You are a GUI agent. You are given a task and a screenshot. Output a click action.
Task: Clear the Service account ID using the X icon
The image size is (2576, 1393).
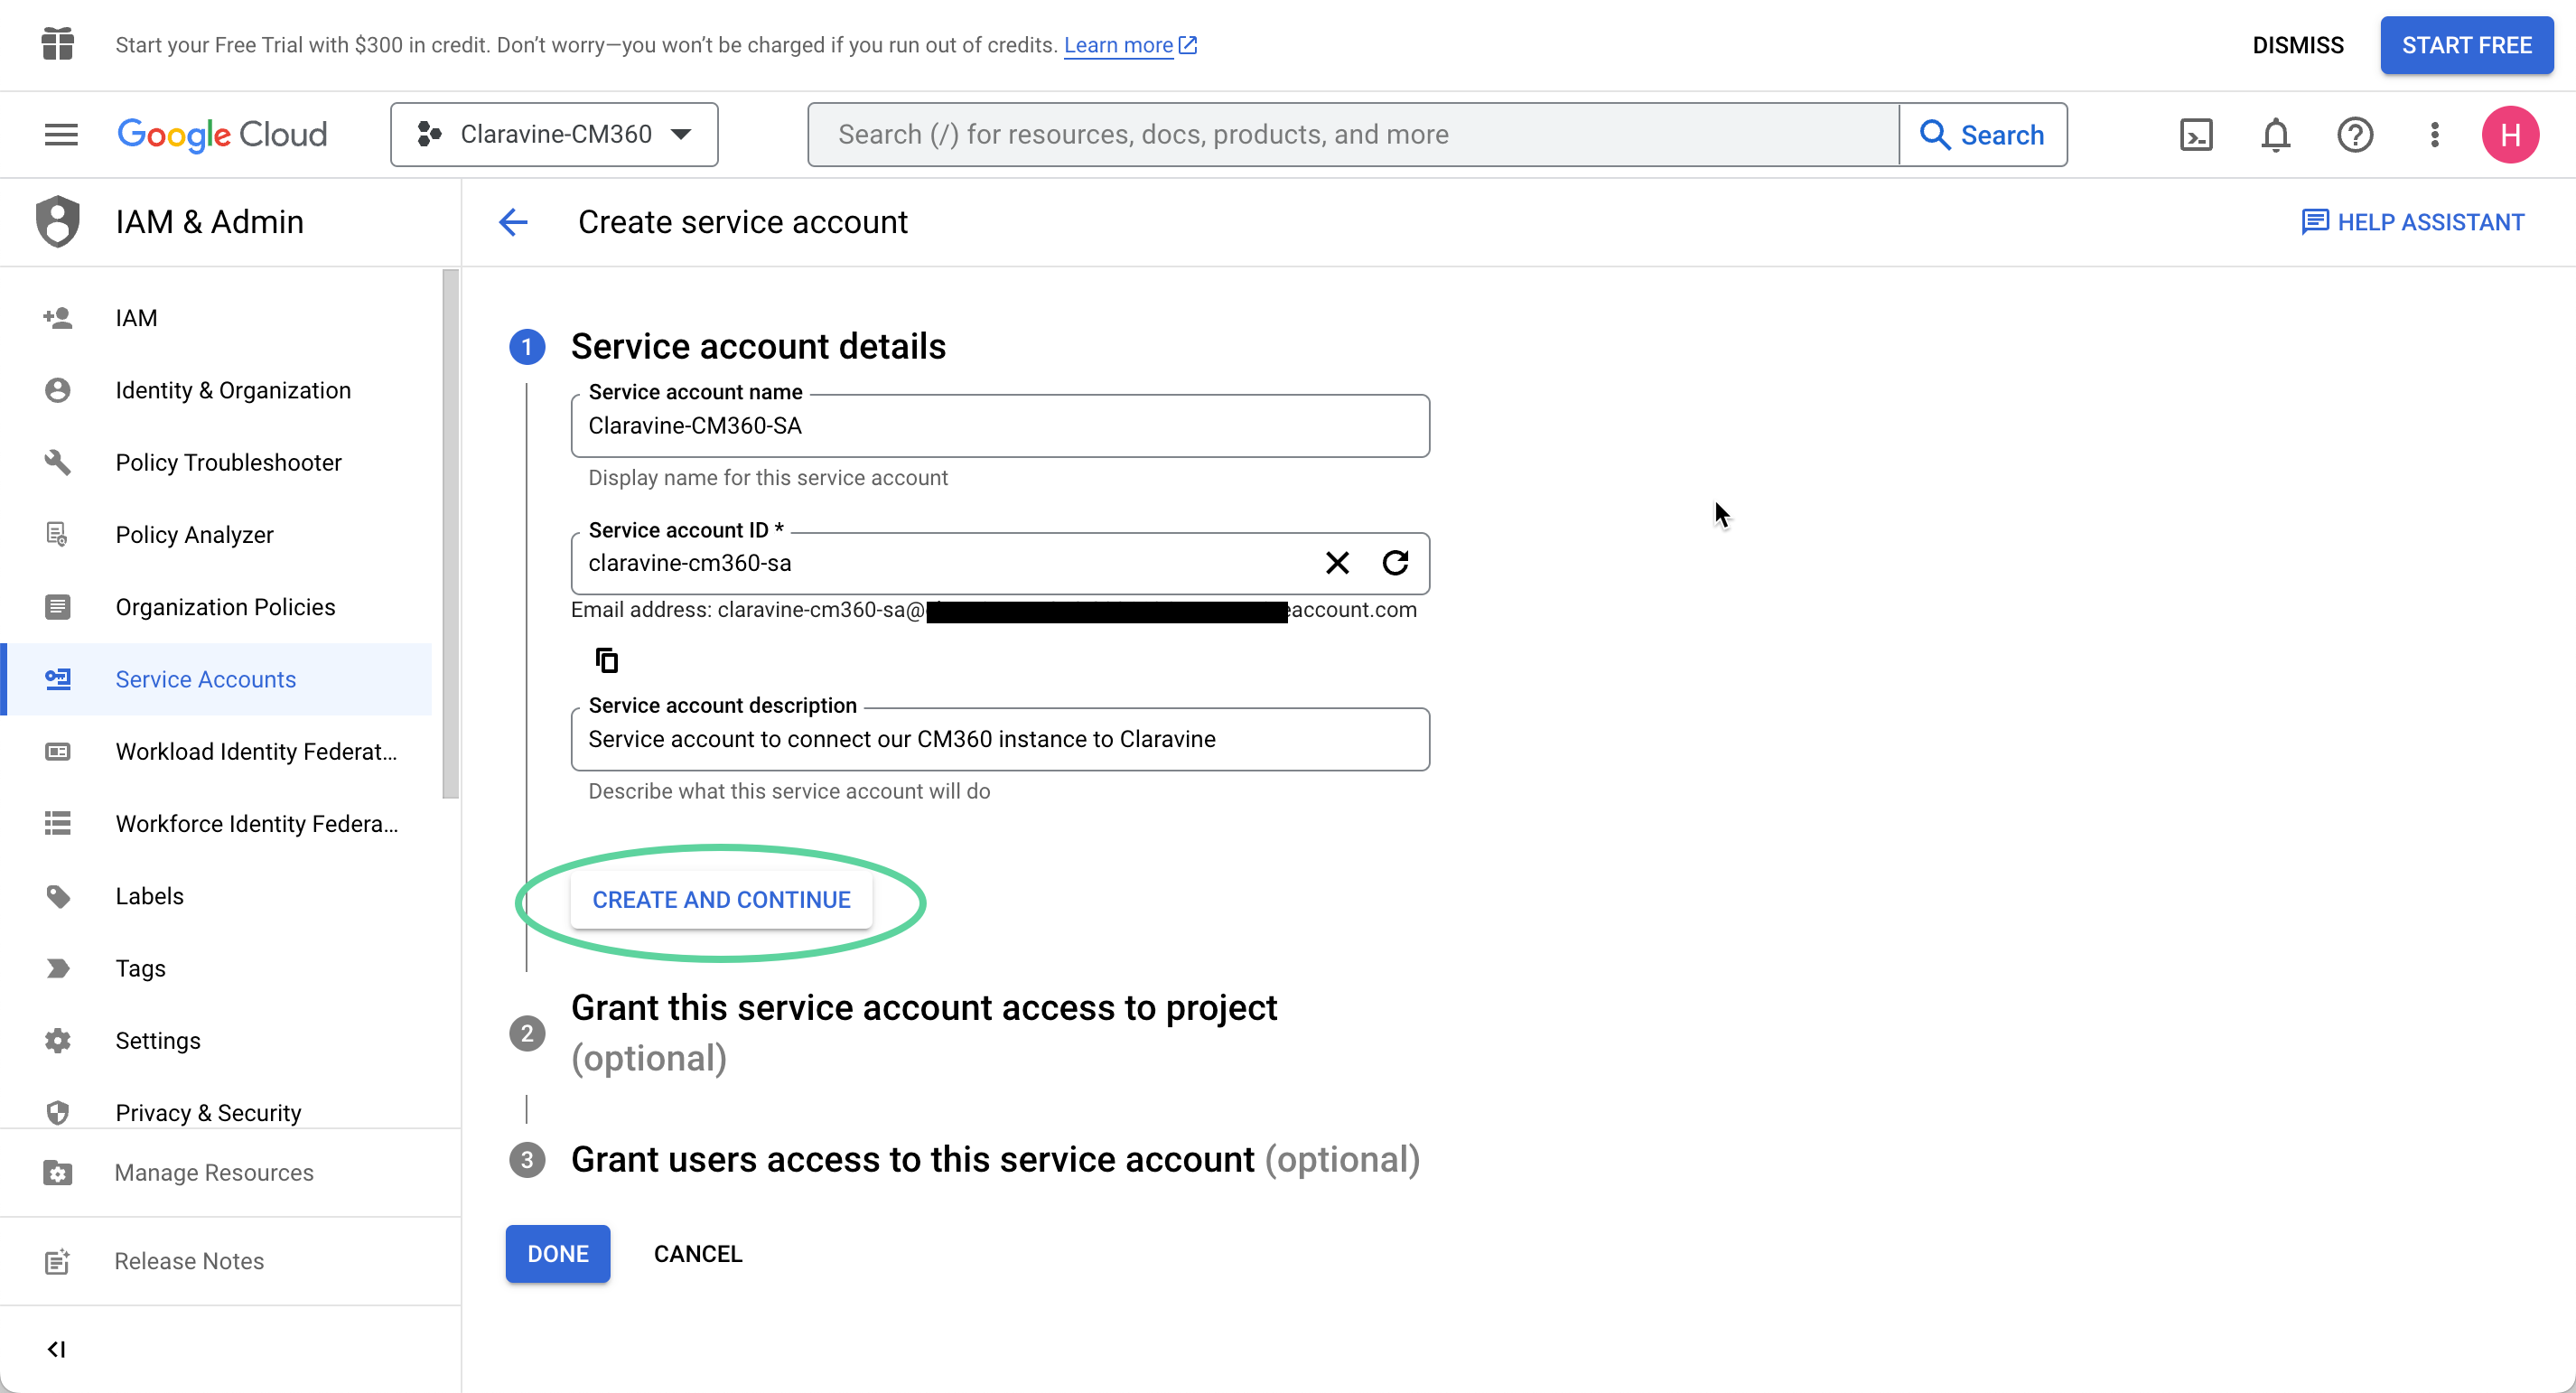[x=1337, y=563]
